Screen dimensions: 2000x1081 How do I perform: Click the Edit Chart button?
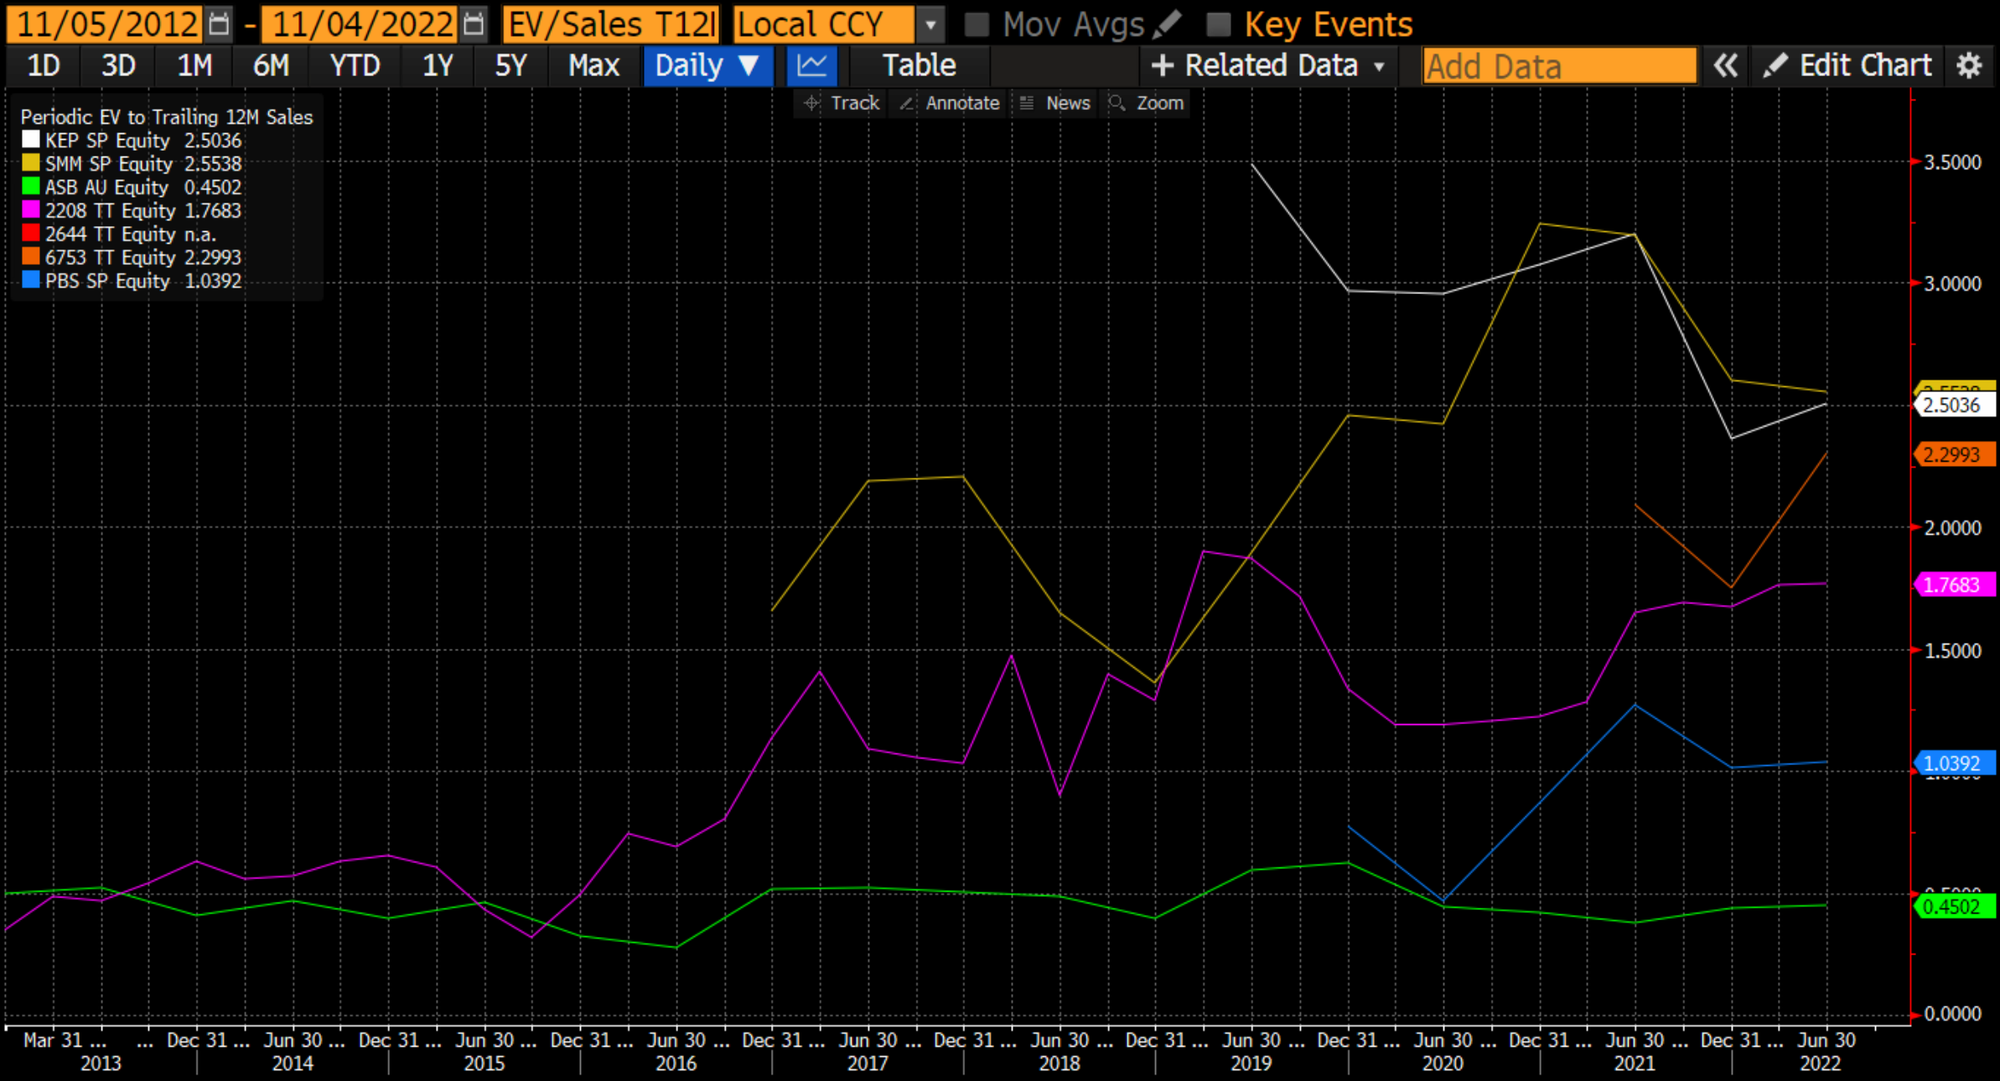pos(1848,66)
